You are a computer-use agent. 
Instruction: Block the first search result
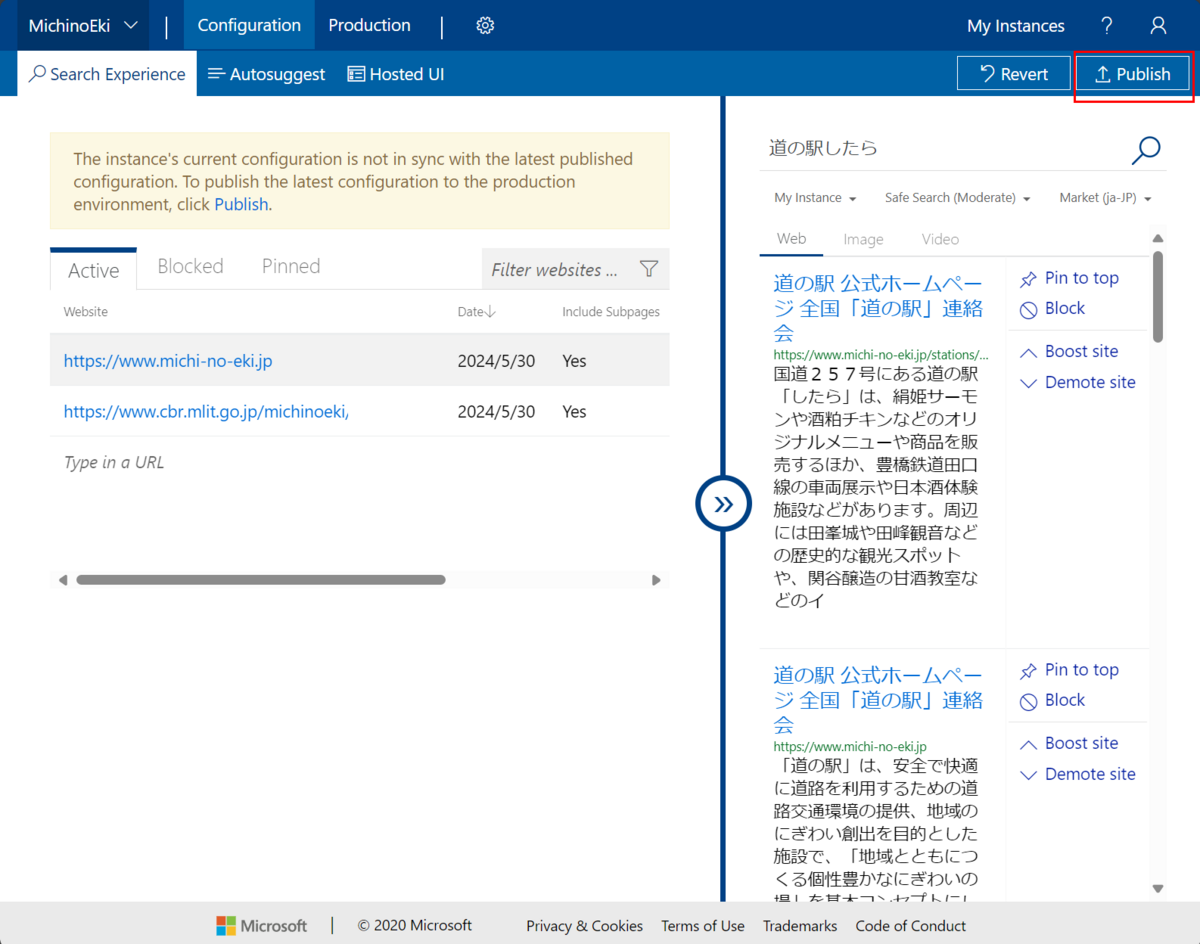click(1052, 309)
